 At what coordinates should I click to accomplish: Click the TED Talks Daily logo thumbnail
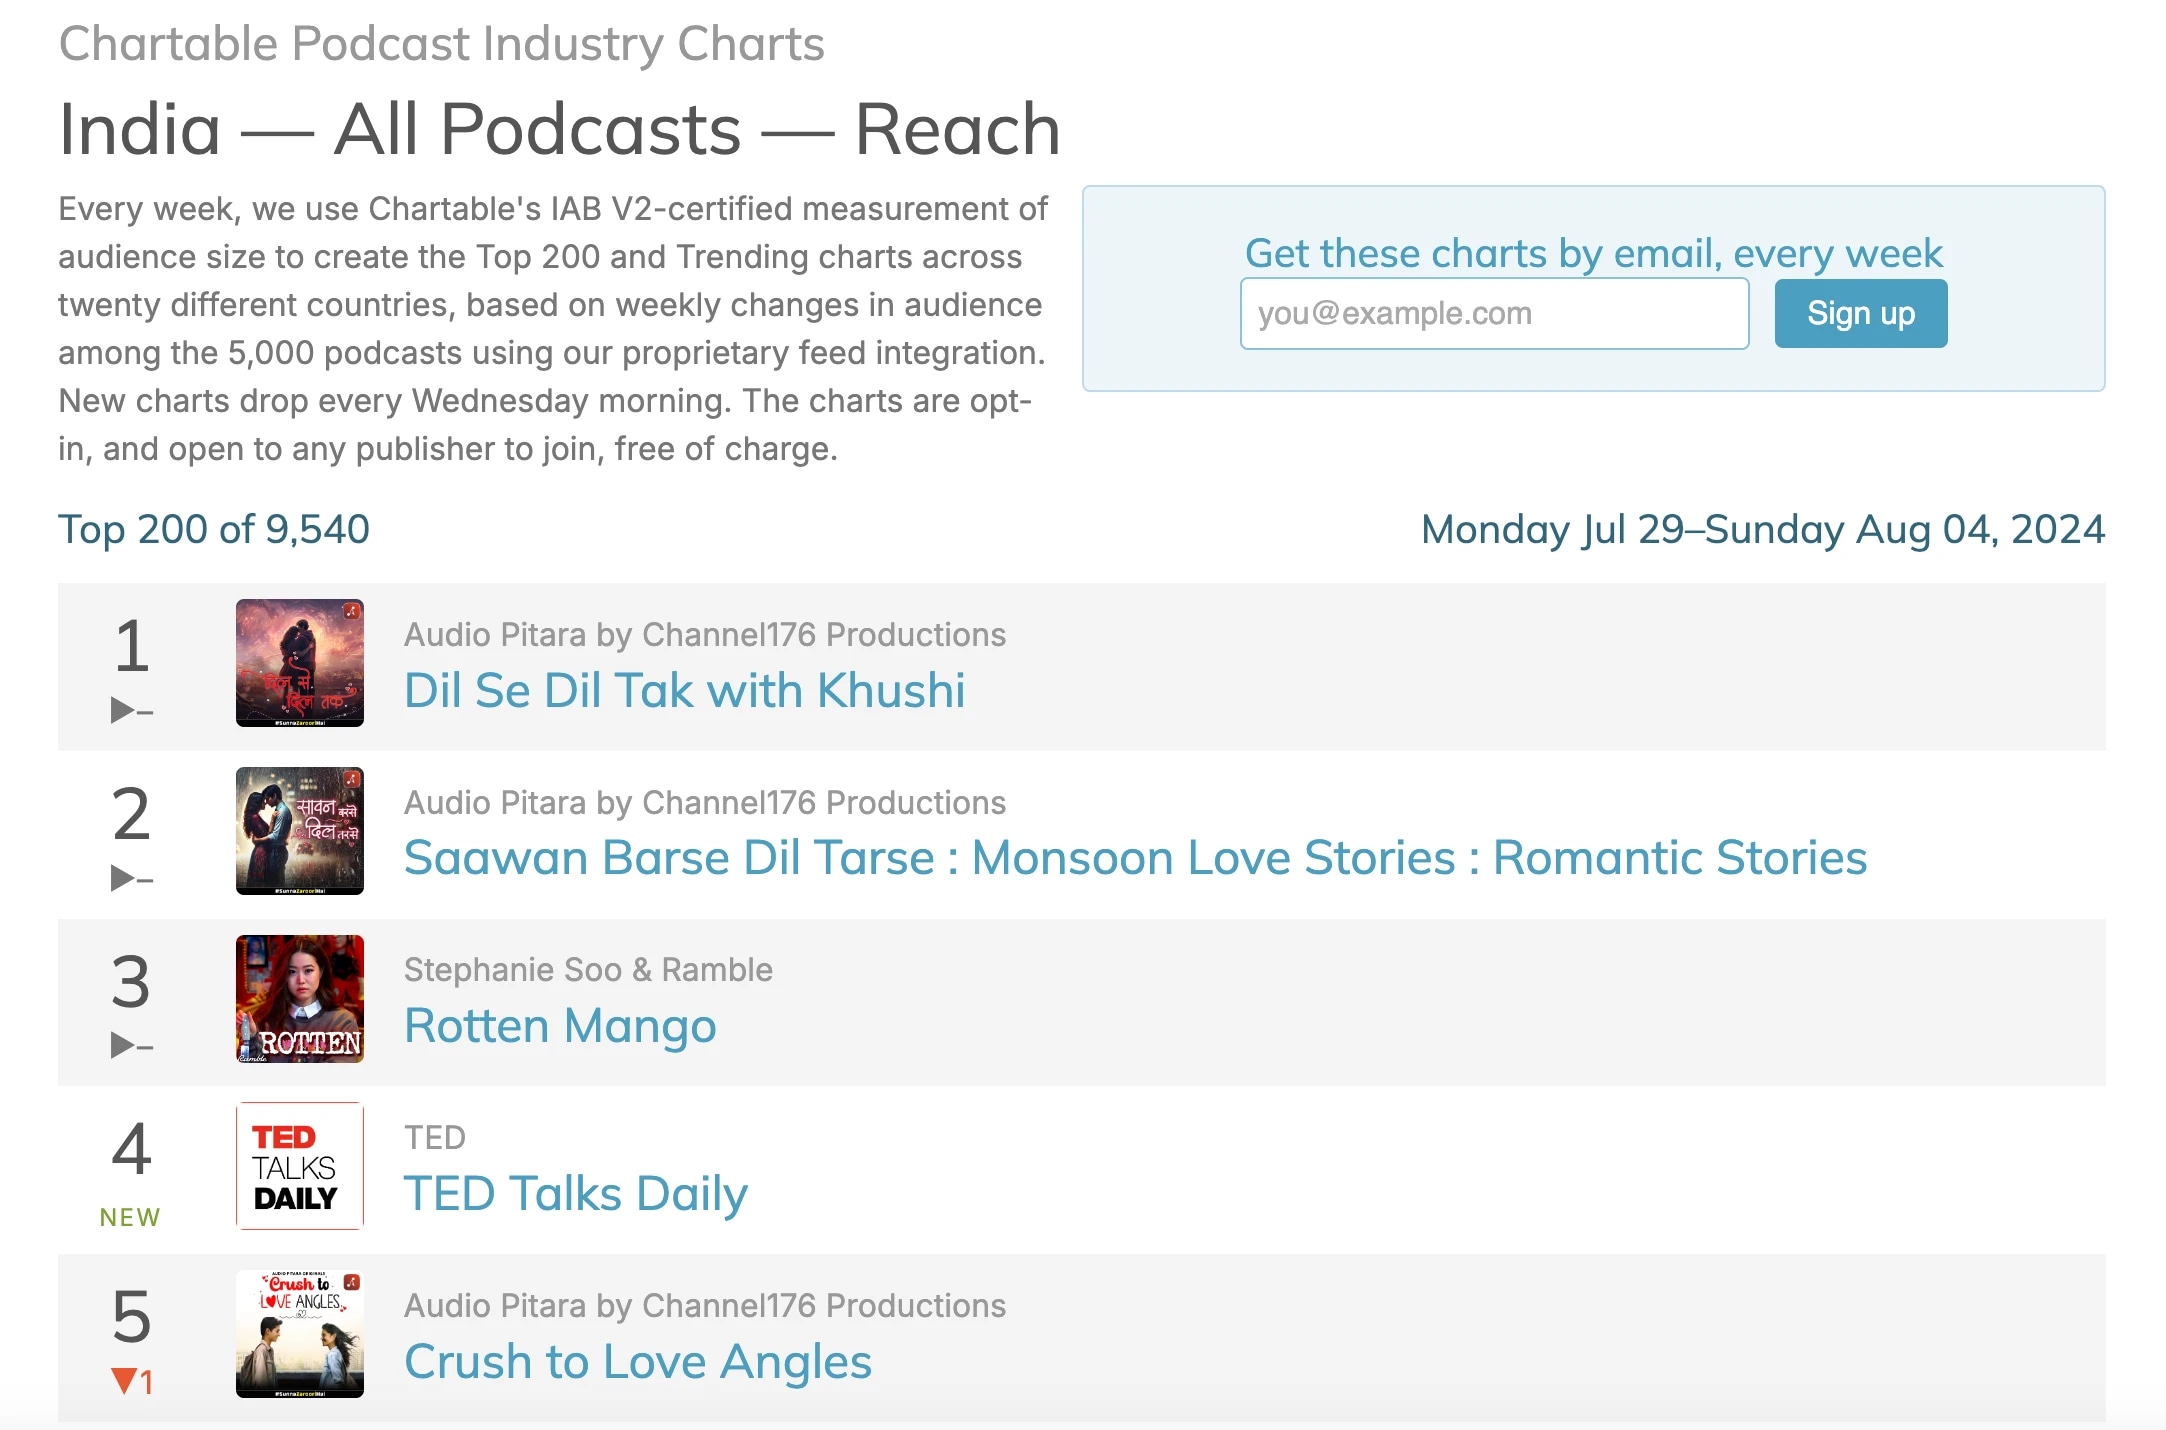point(299,1166)
